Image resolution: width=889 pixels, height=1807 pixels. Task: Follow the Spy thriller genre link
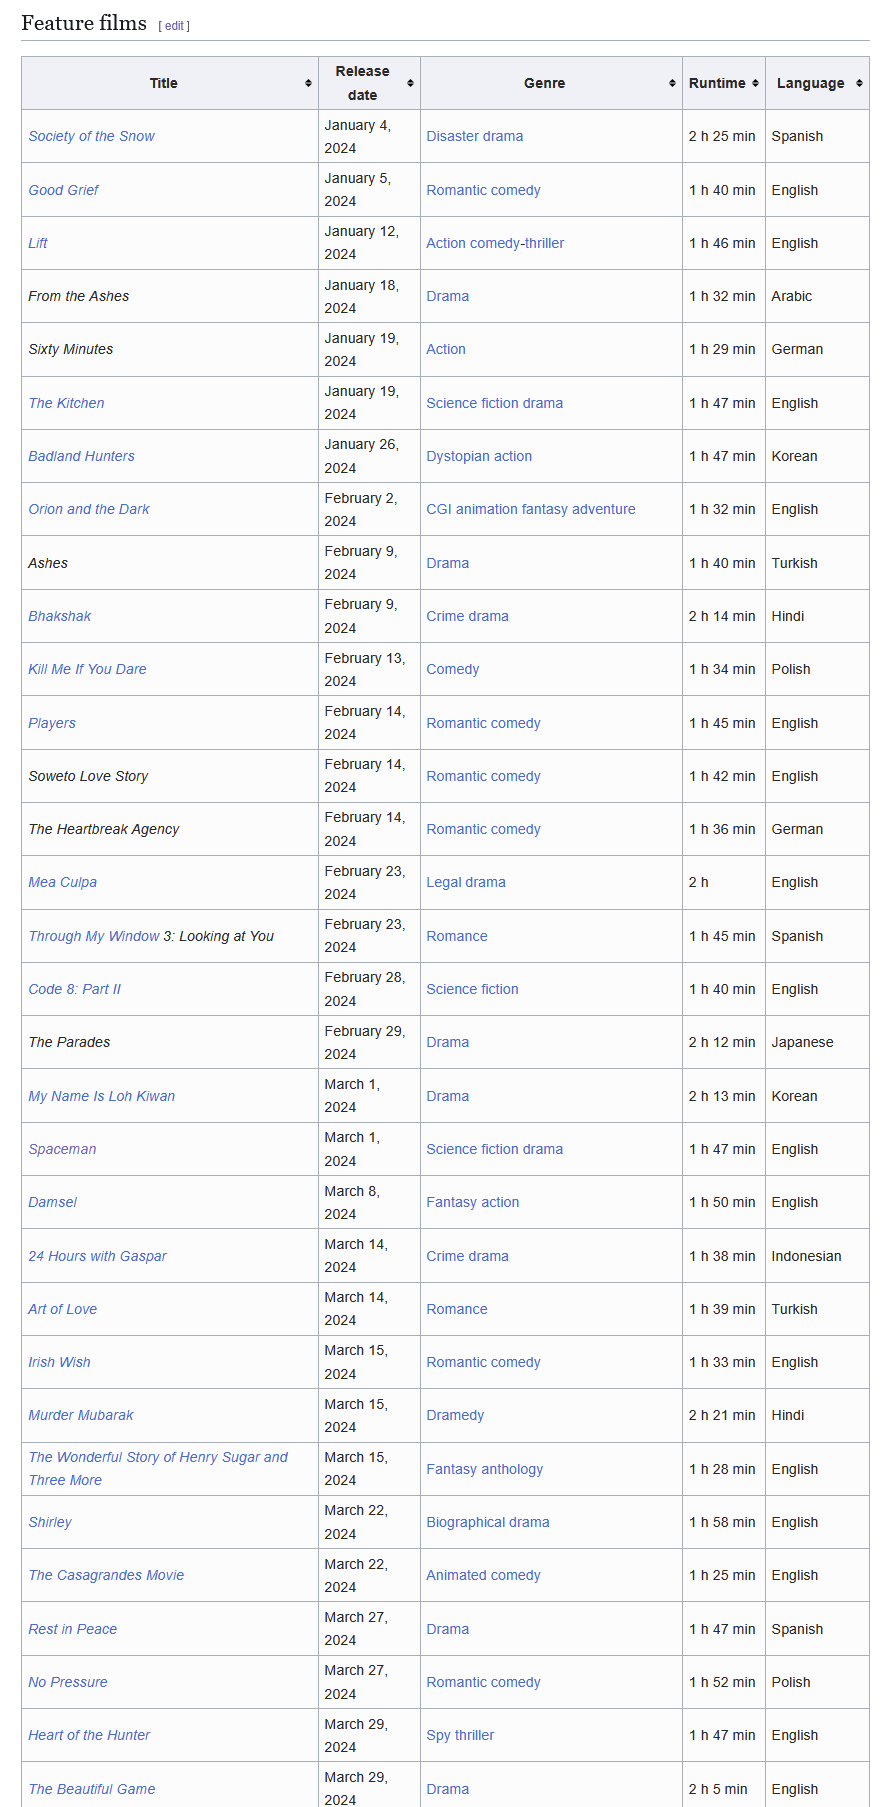click(x=460, y=1735)
